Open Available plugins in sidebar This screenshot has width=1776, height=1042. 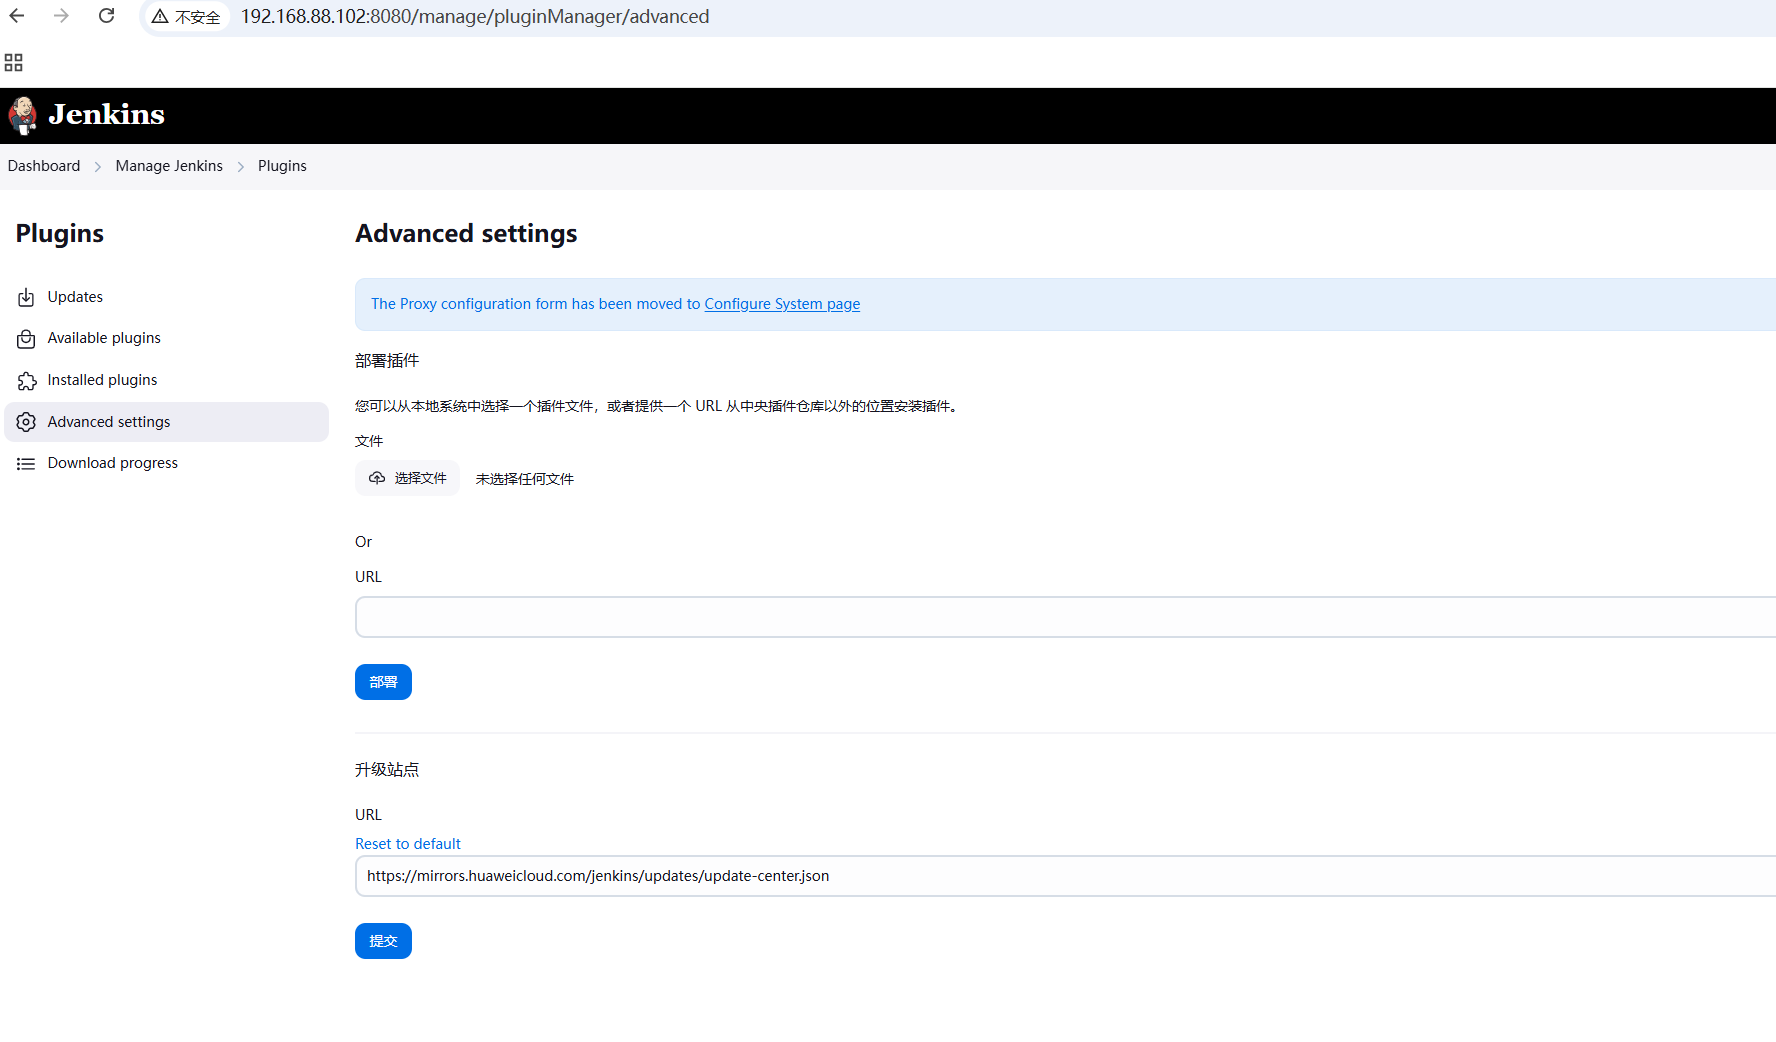coord(167,338)
